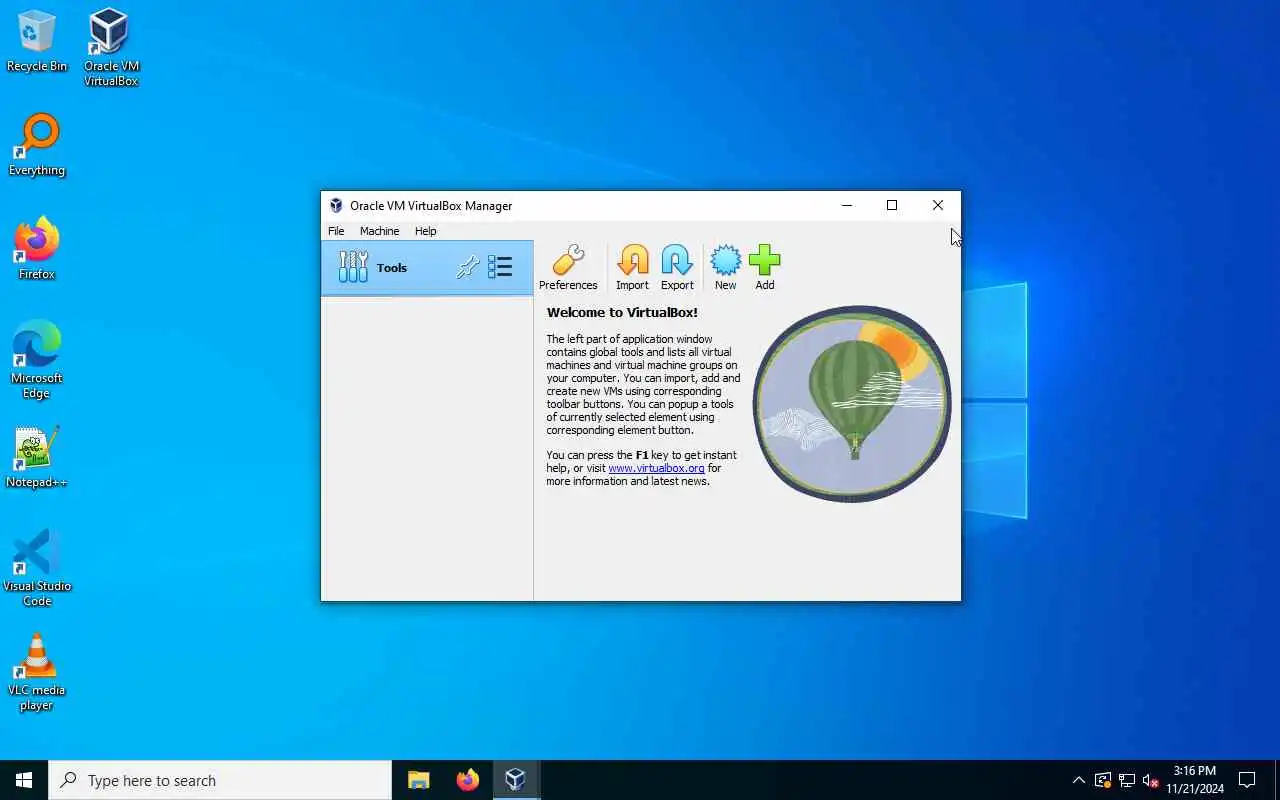Click the Import appliance icon

[632, 268]
